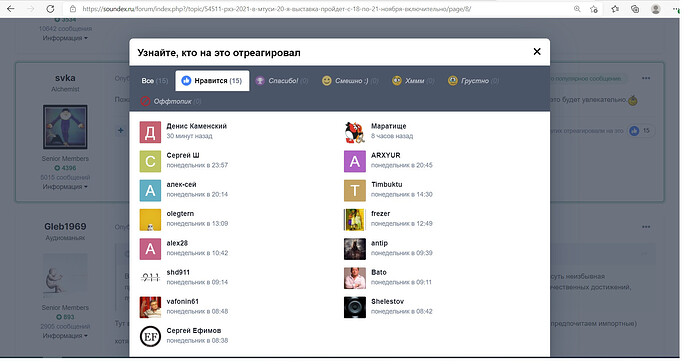This screenshot has width=690, height=364.
Task: Open the Оффтопик reactions tab
Action: point(171,101)
